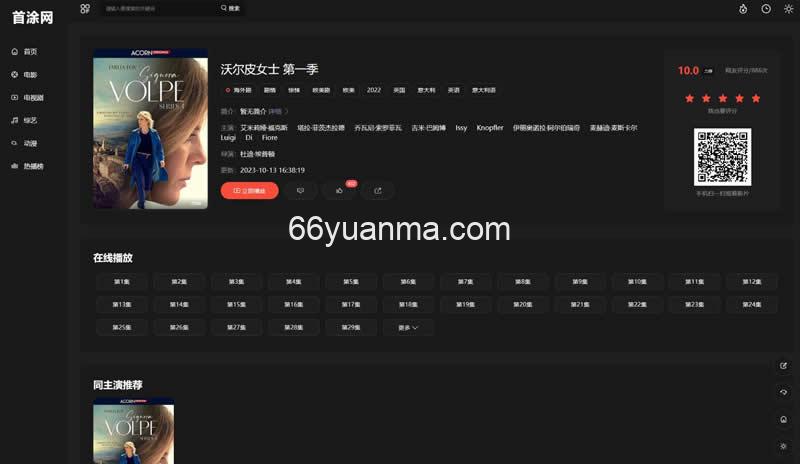Select the 2022 year tag

pyautogui.click(x=373, y=90)
